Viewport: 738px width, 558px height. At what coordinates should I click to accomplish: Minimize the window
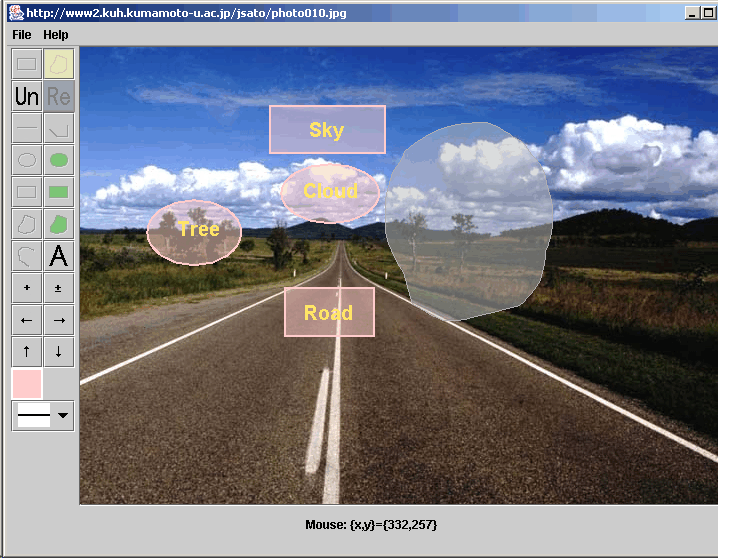coord(691,13)
